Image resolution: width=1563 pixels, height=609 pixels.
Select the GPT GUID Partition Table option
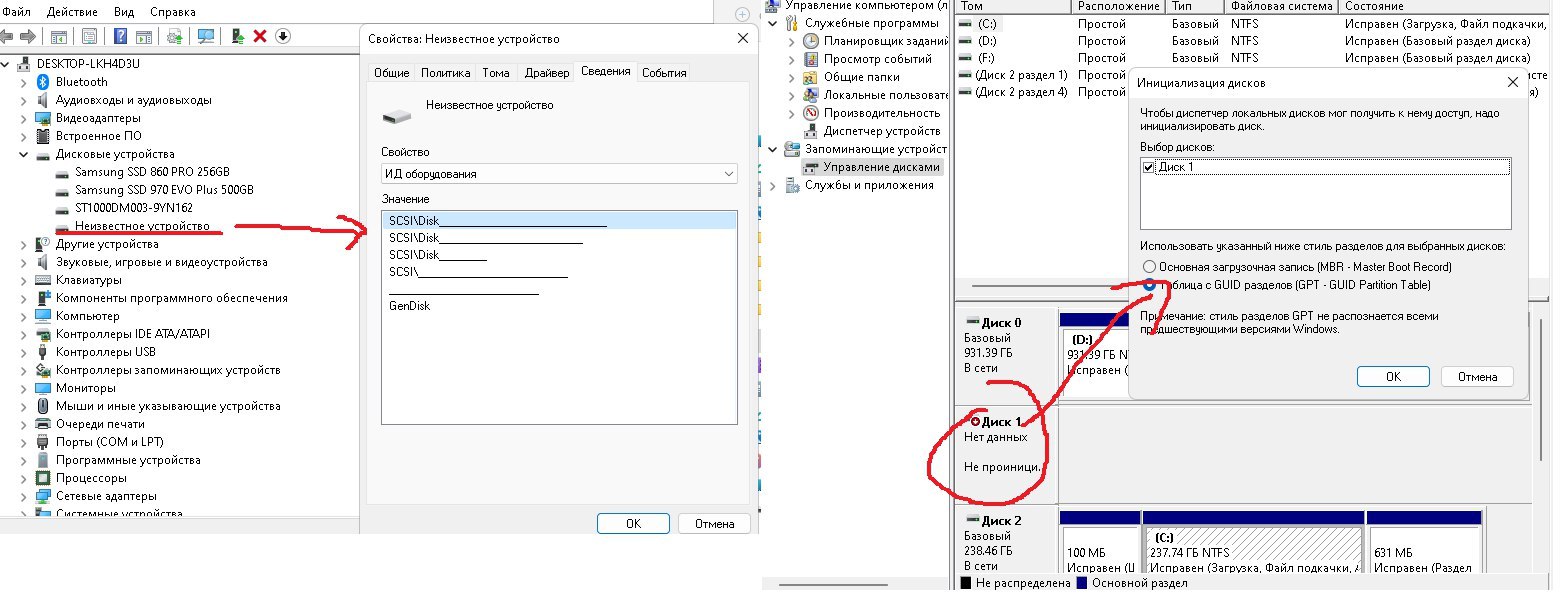pos(1149,285)
